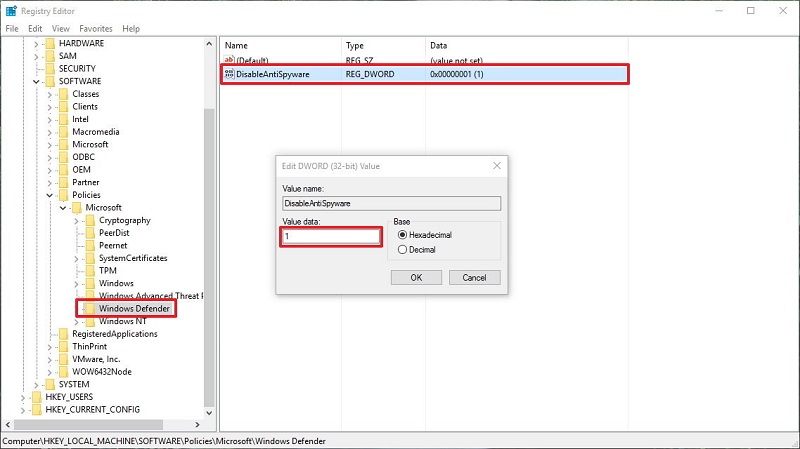This screenshot has height=449, width=800.
Task: Select the HKEY_USERS folder icon
Action: (x=36, y=397)
